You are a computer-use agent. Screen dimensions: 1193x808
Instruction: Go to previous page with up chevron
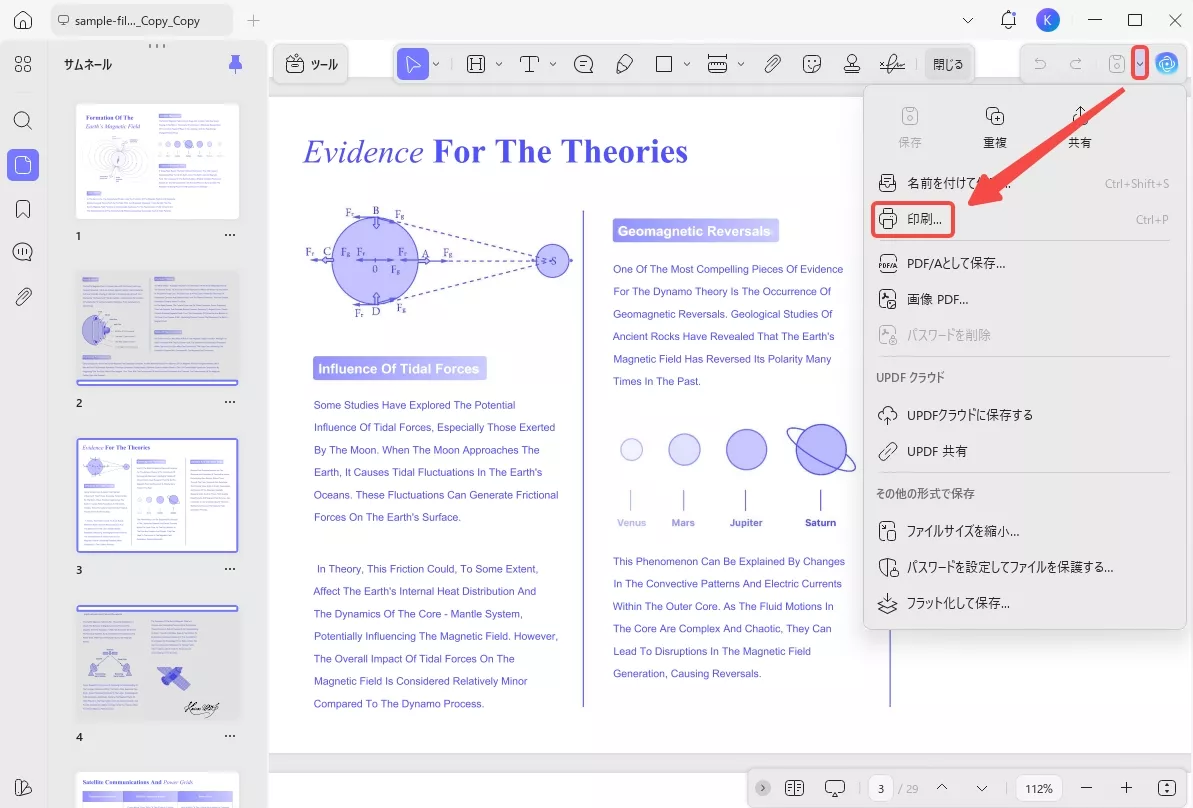pos(942,787)
